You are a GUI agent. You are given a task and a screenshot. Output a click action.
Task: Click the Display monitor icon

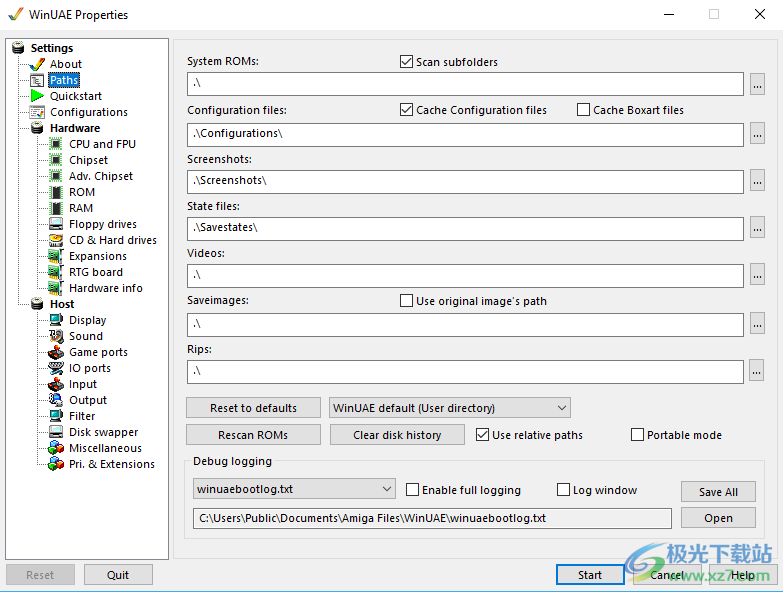56,320
